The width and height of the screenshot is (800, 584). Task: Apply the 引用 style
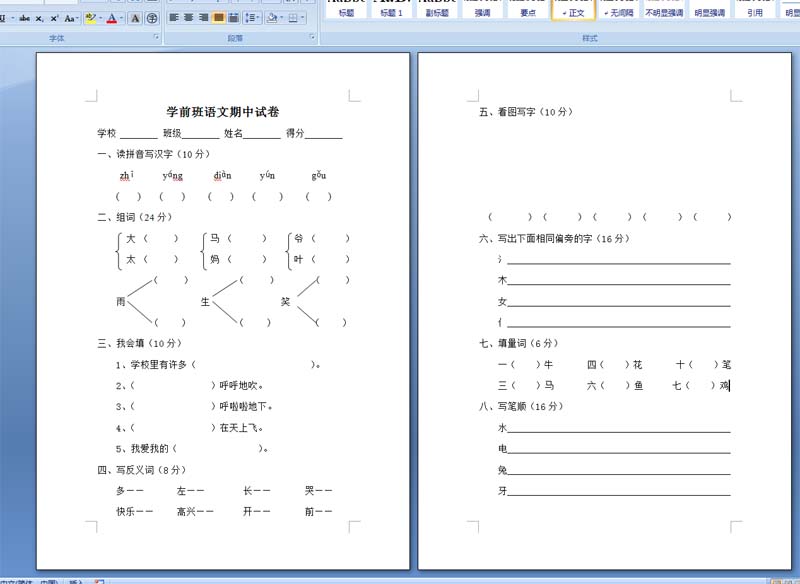(755, 10)
